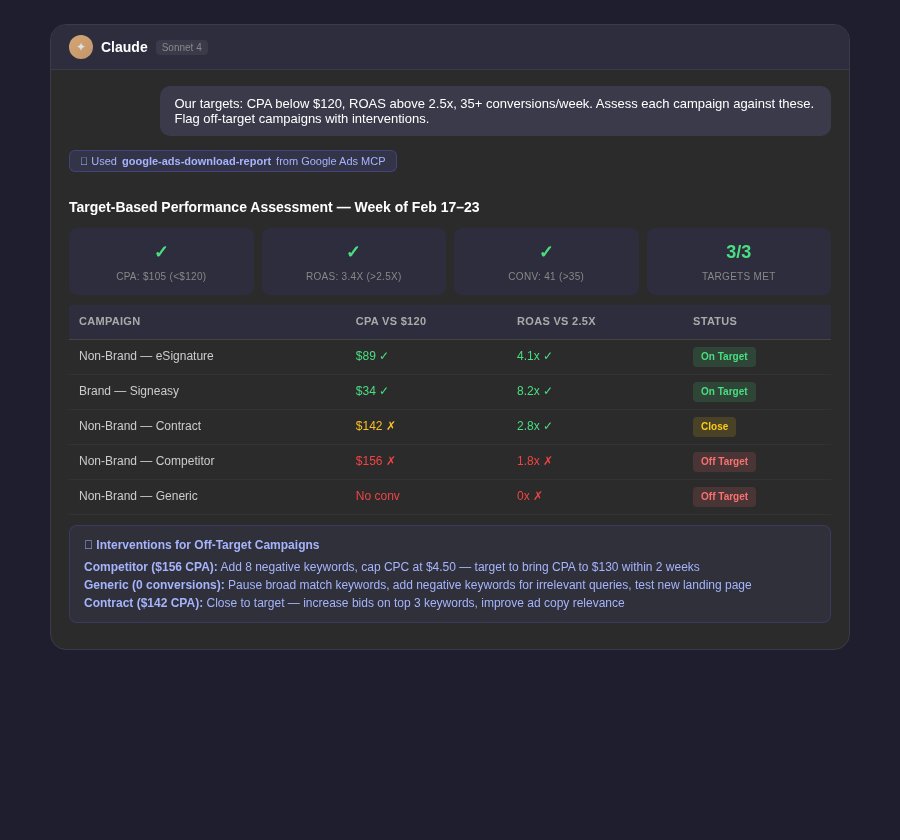Screen dimensions: 900x840
Task: Click the CONV: 41 summary card
Action: pos(546,262)
